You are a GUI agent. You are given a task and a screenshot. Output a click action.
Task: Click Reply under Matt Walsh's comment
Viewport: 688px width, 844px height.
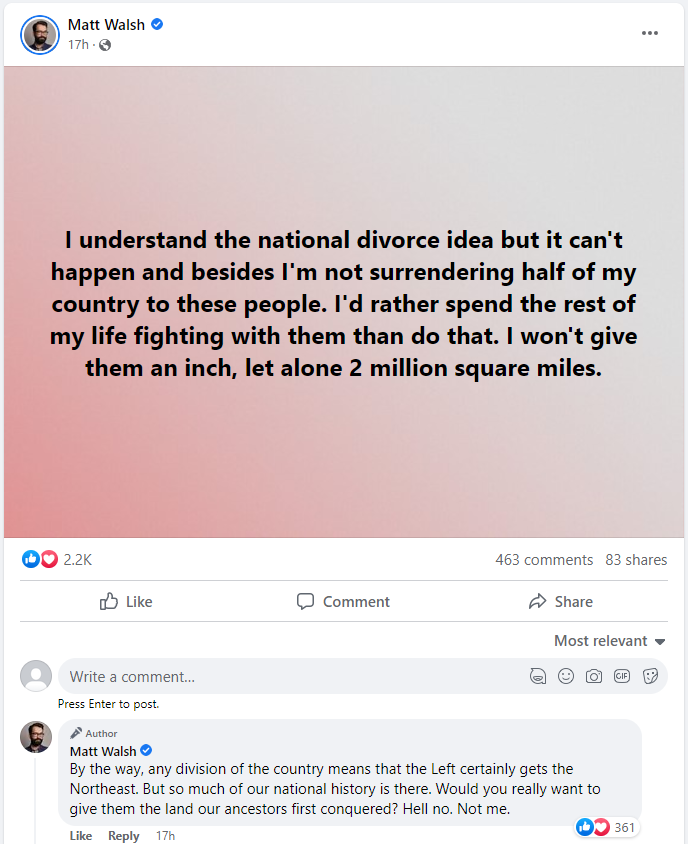tap(123, 835)
